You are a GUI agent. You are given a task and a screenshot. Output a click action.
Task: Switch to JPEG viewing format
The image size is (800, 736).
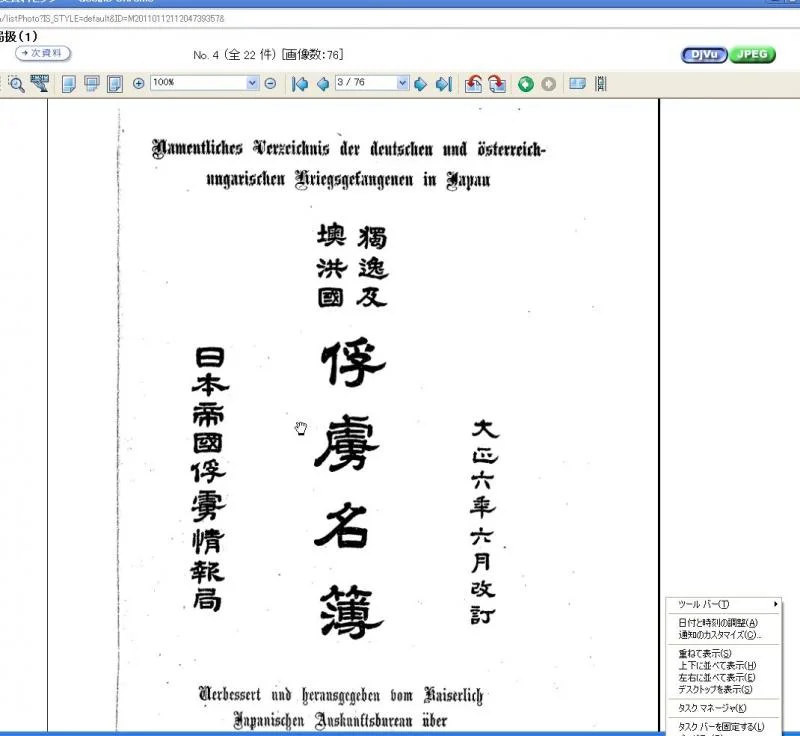[x=753, y=55]
